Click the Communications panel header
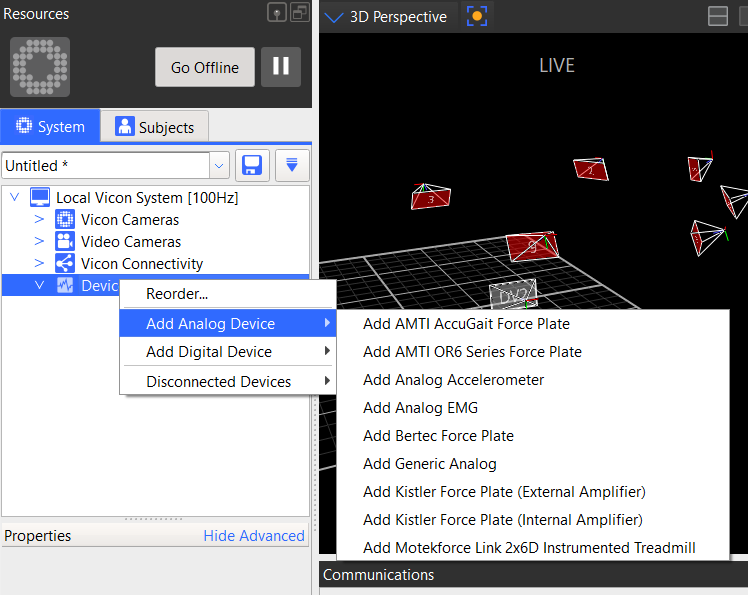Viewport: 748px width, 595px height. pos(533,574)
